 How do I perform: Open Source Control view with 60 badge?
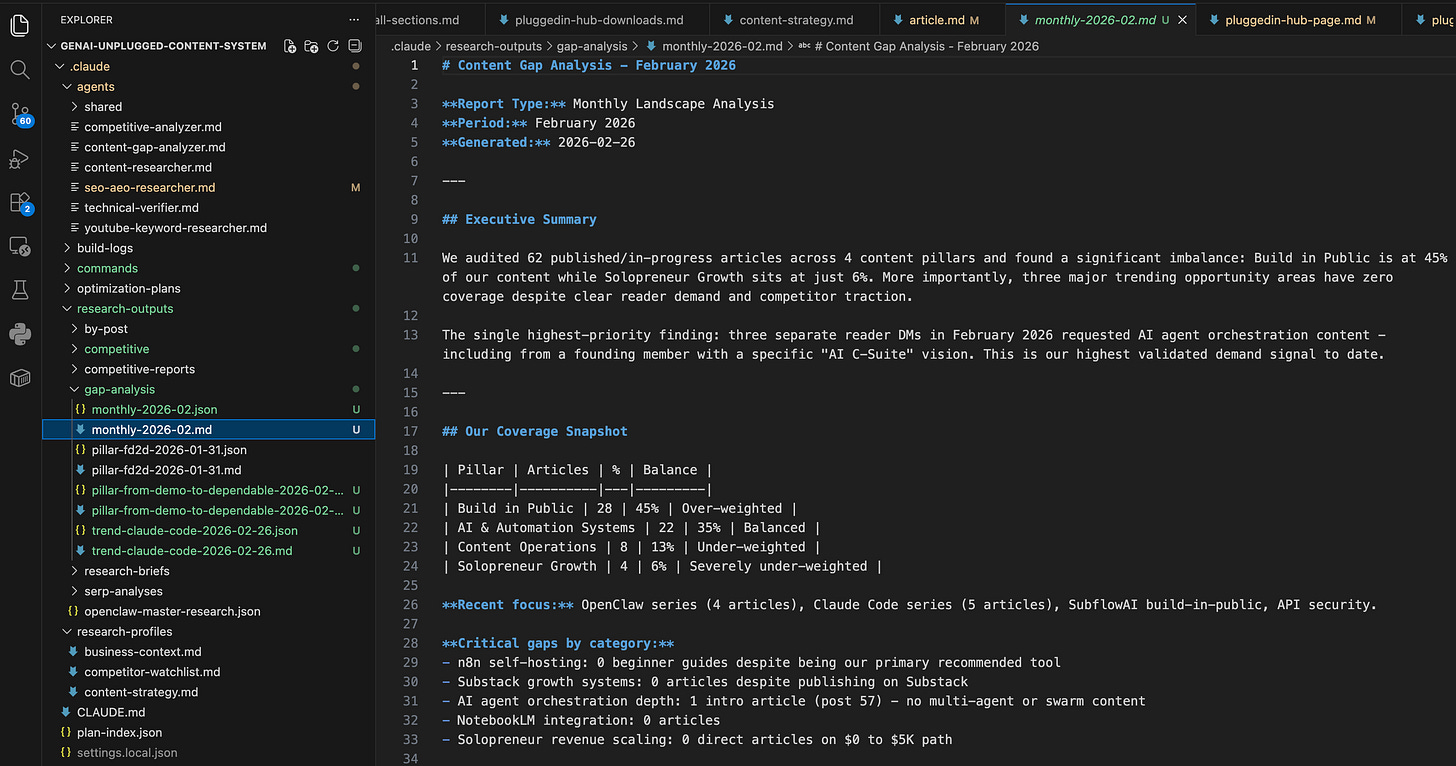(x=20, y=114)
